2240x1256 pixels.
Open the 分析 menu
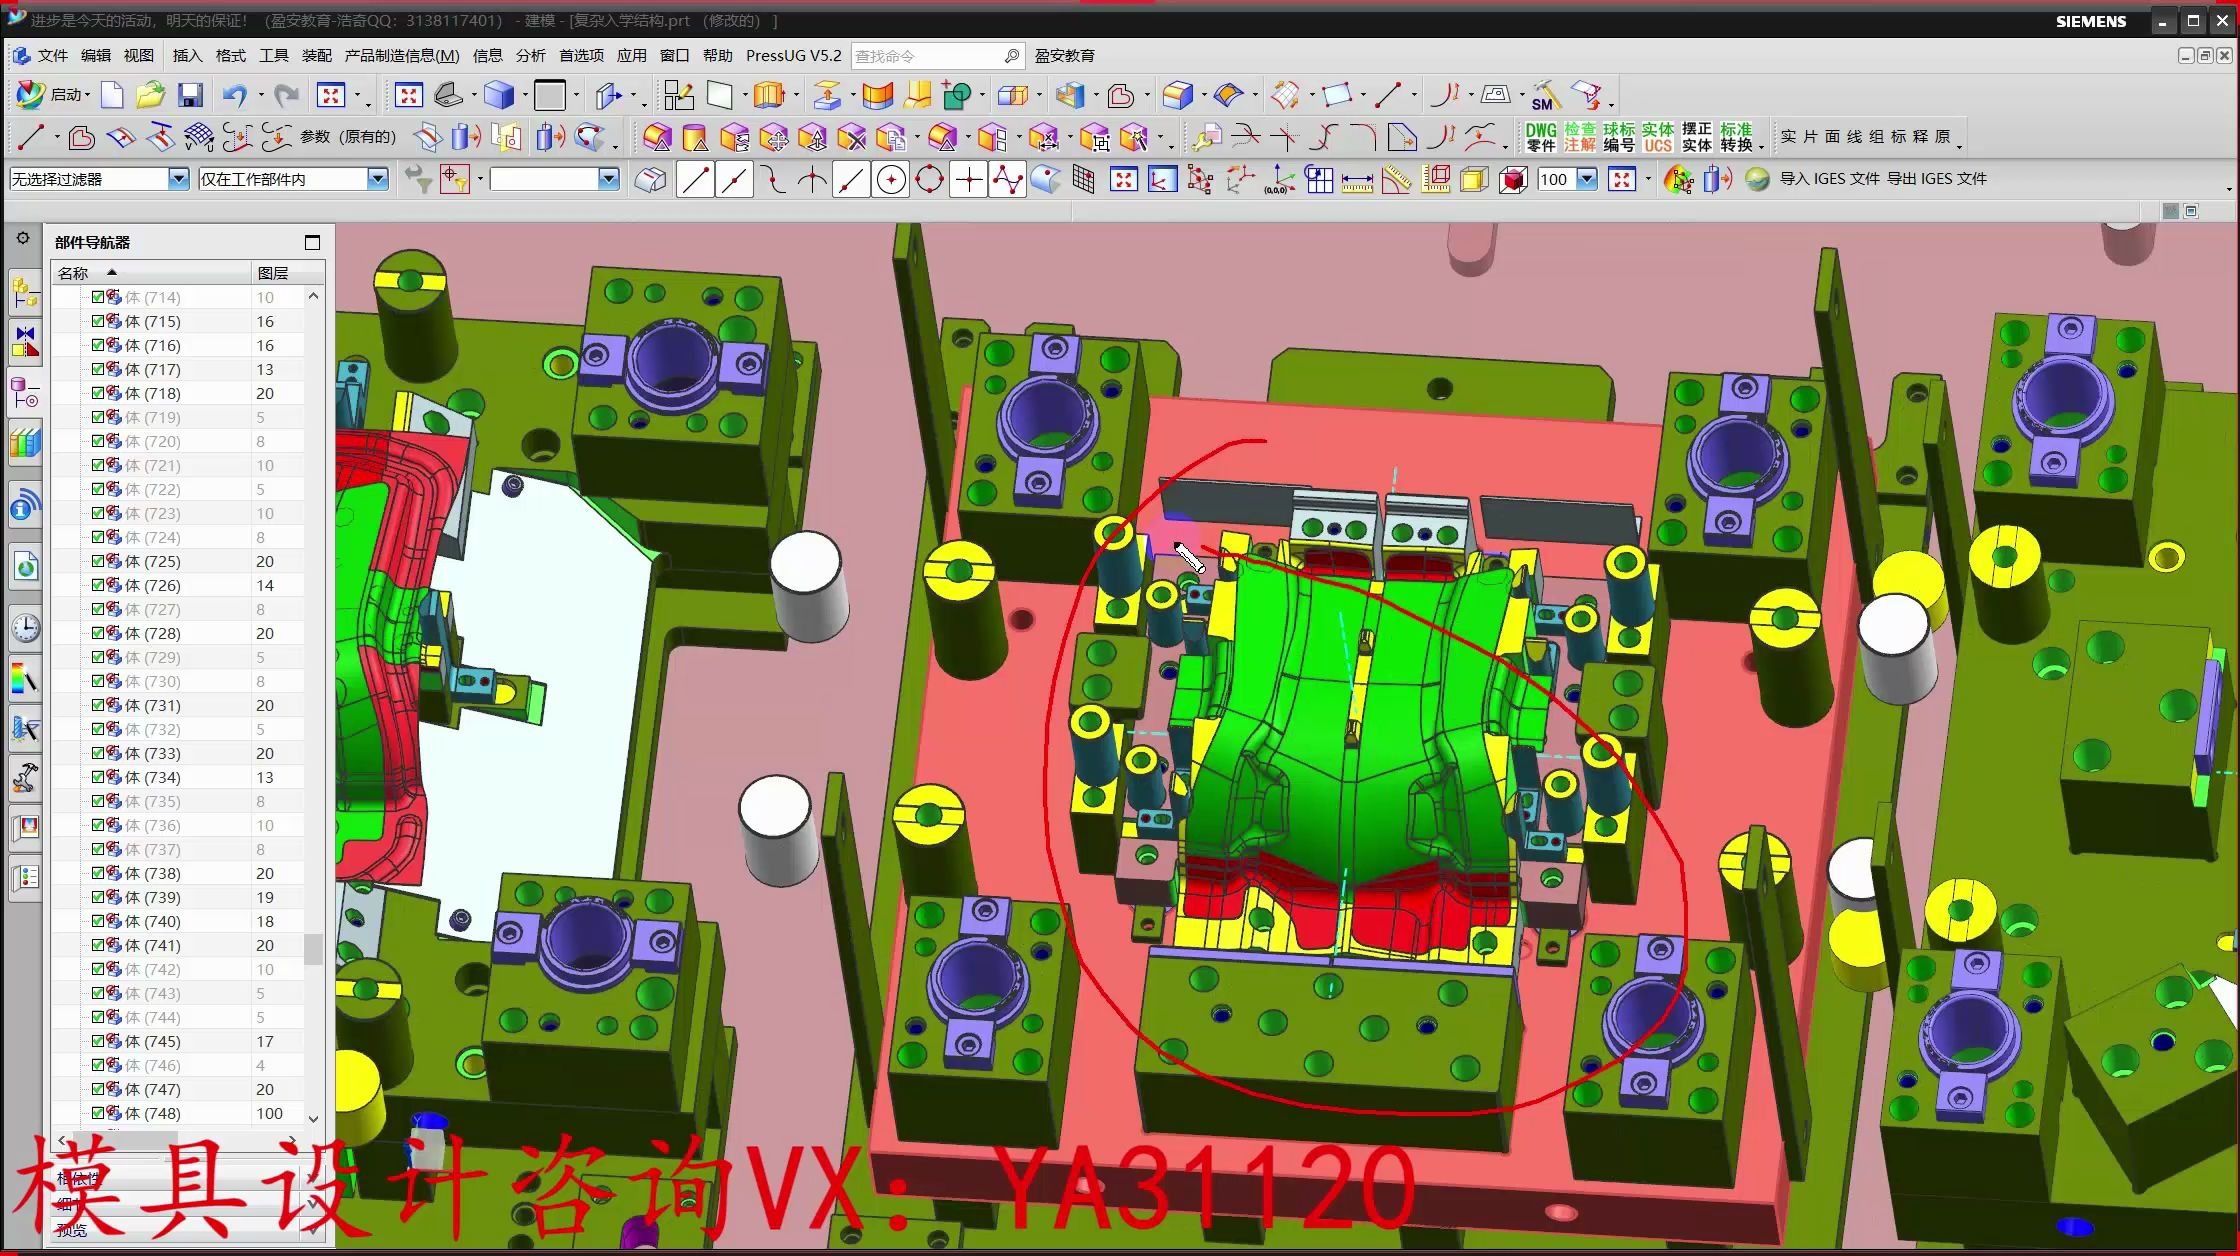pos(530,55)
